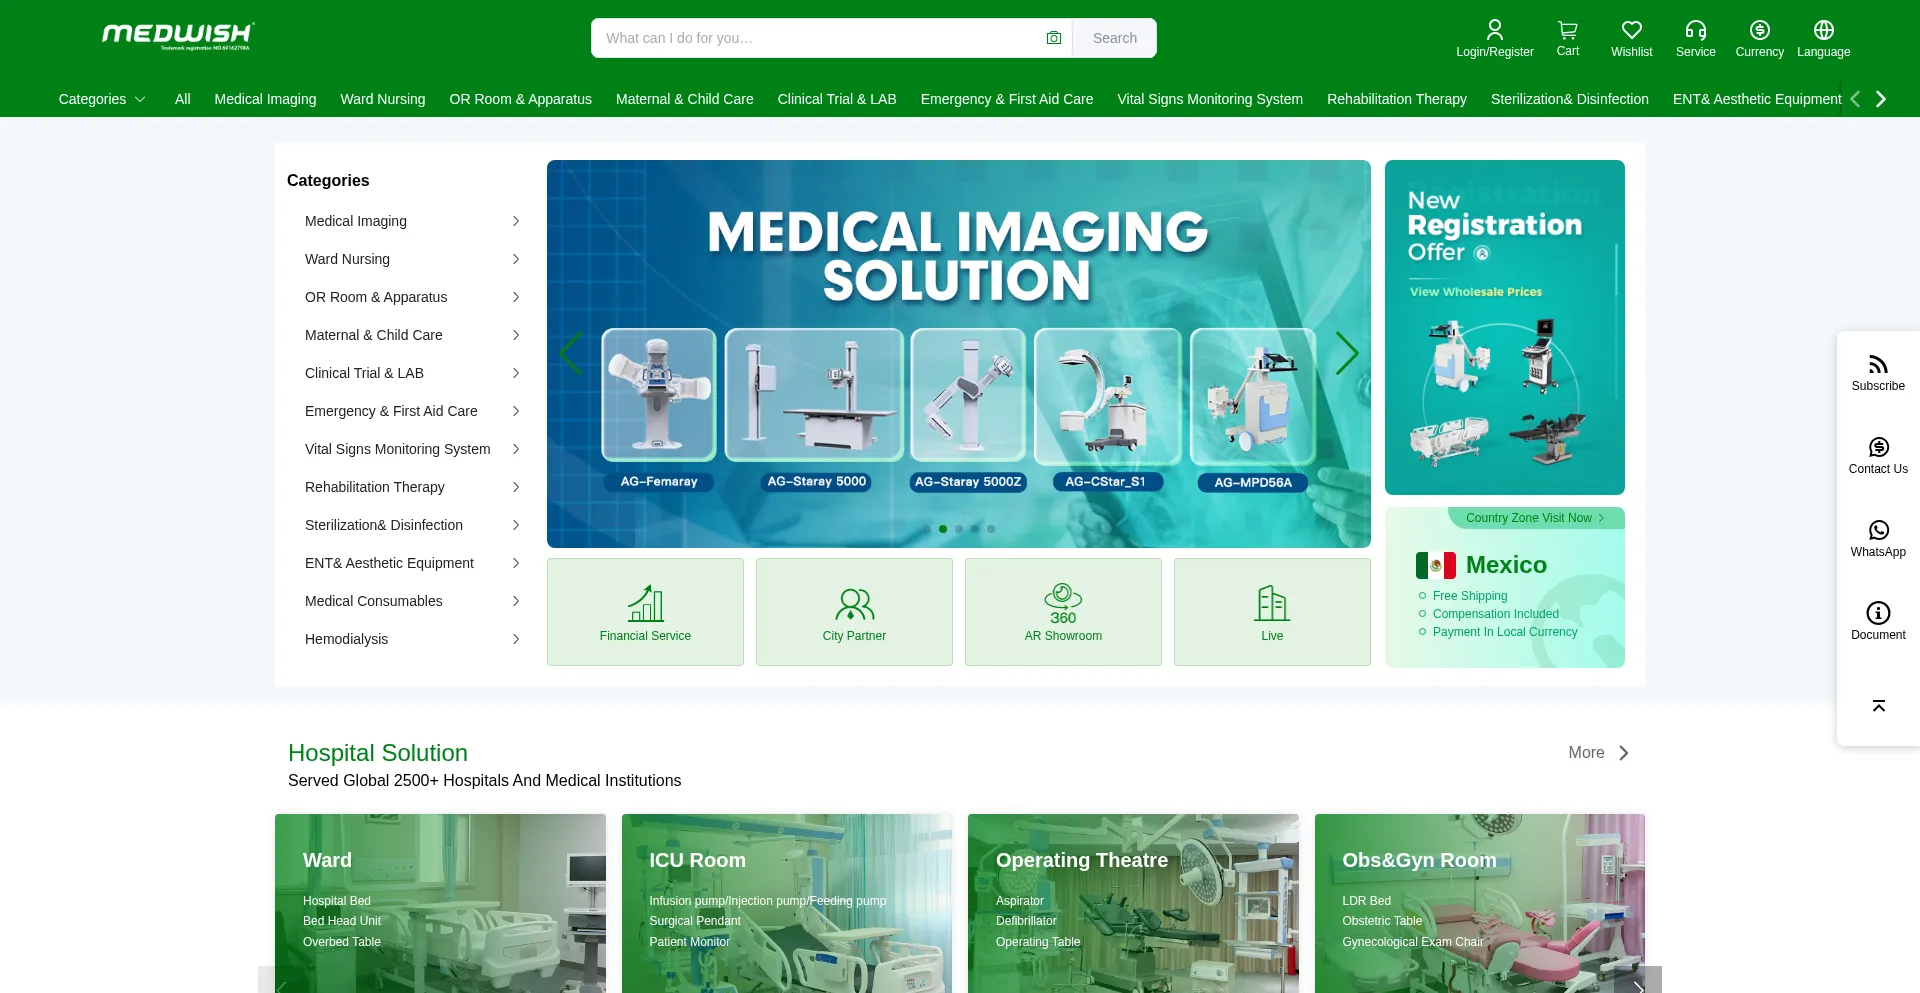Screen dimensions: 1920x993
Task: Open the shopping Cart
Action: pos(1566,37)
